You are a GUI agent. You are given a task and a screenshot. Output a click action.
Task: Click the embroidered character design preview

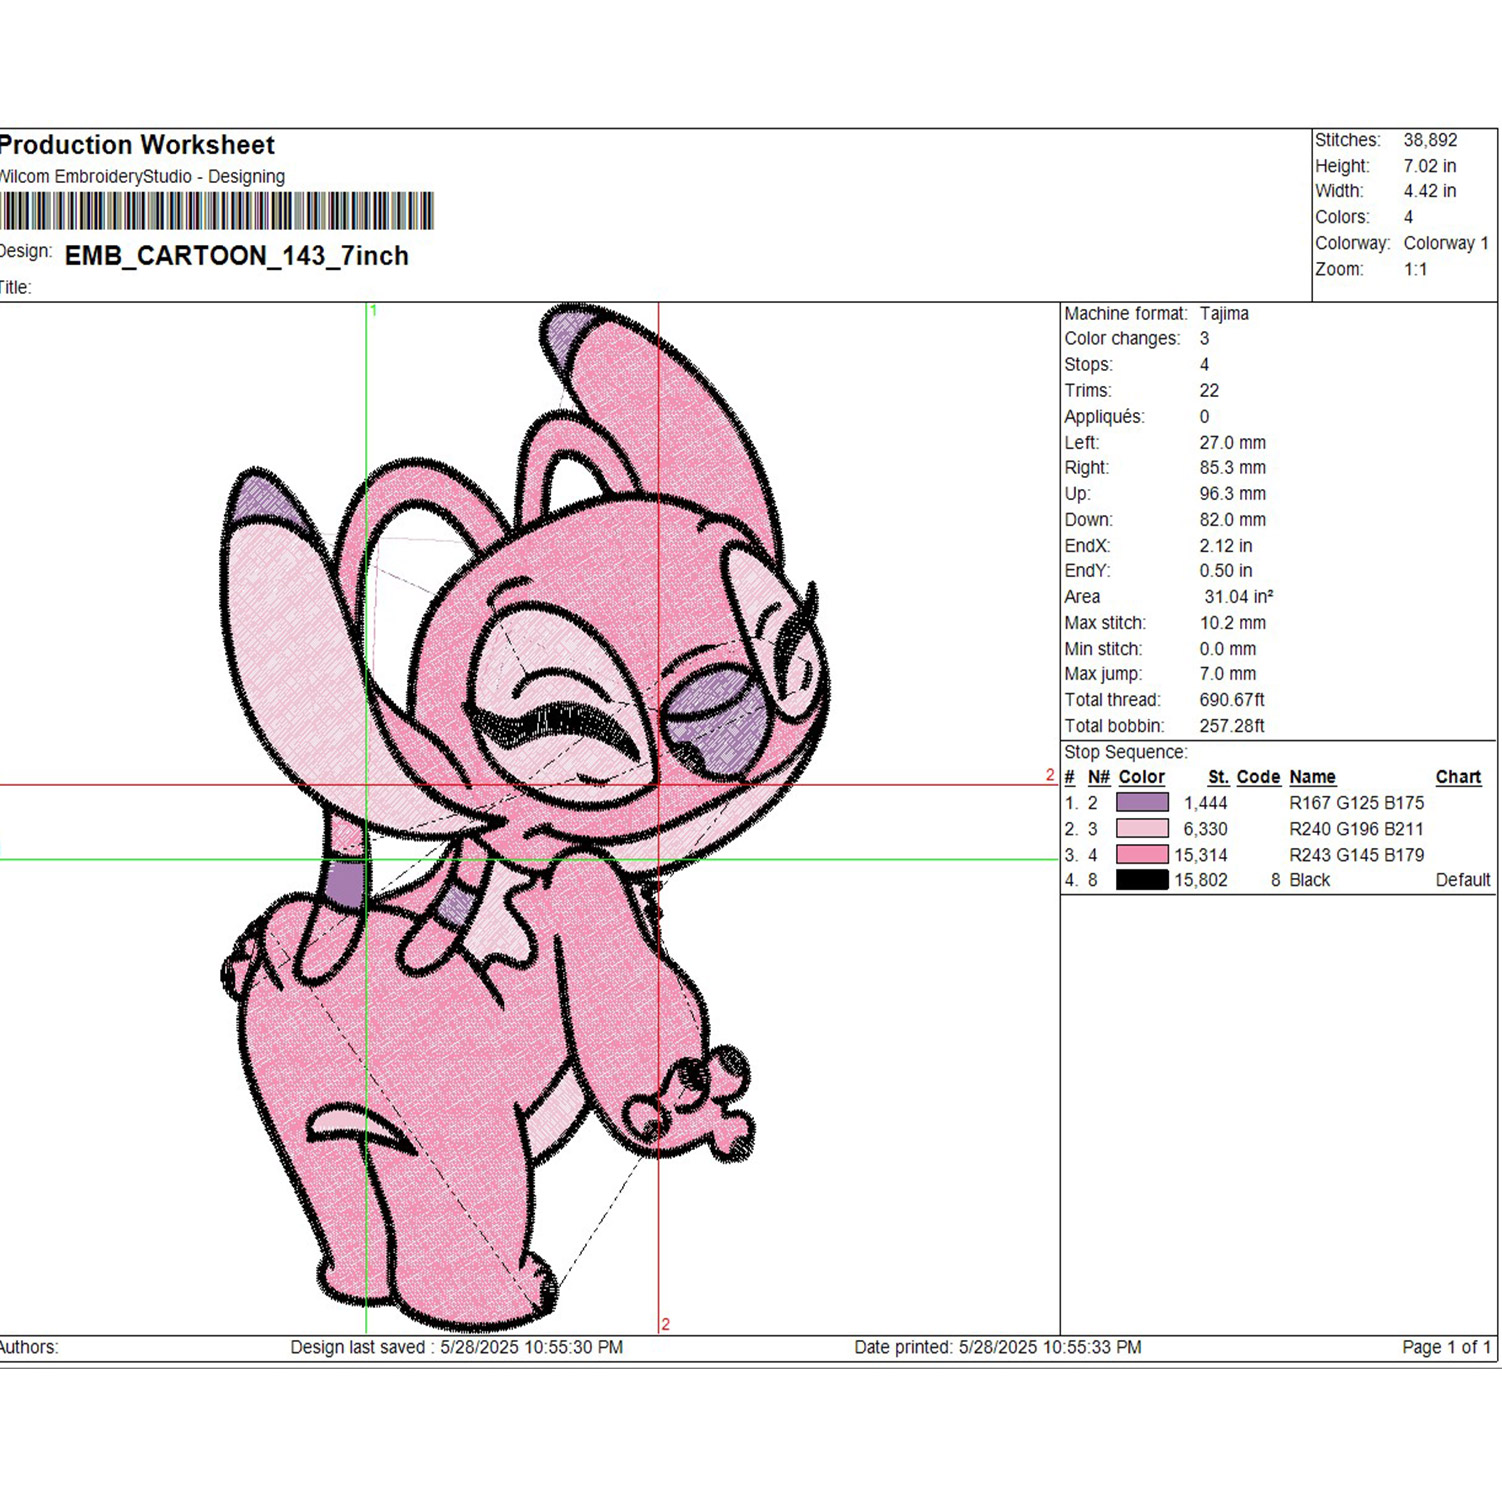(x=525, y=816)
